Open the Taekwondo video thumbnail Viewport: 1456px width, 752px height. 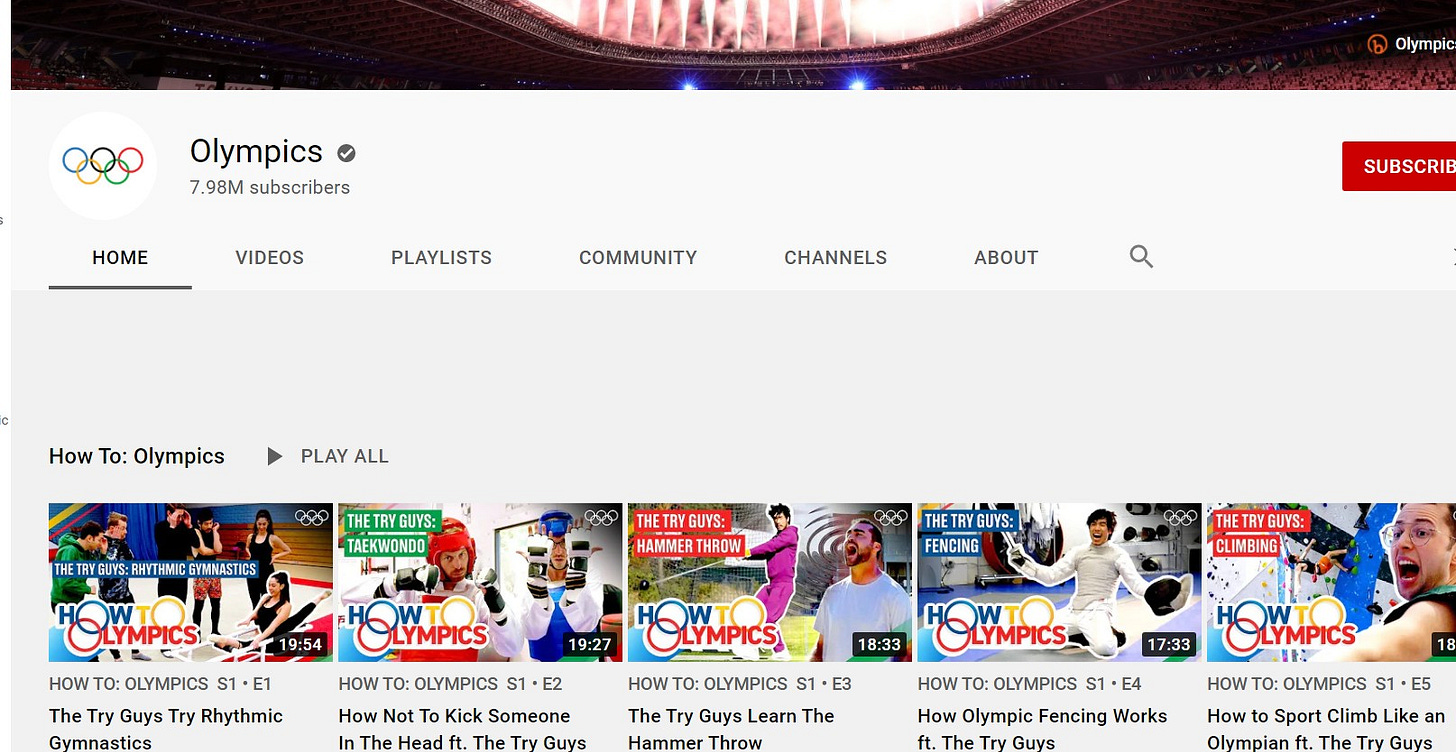click(480, 582)
